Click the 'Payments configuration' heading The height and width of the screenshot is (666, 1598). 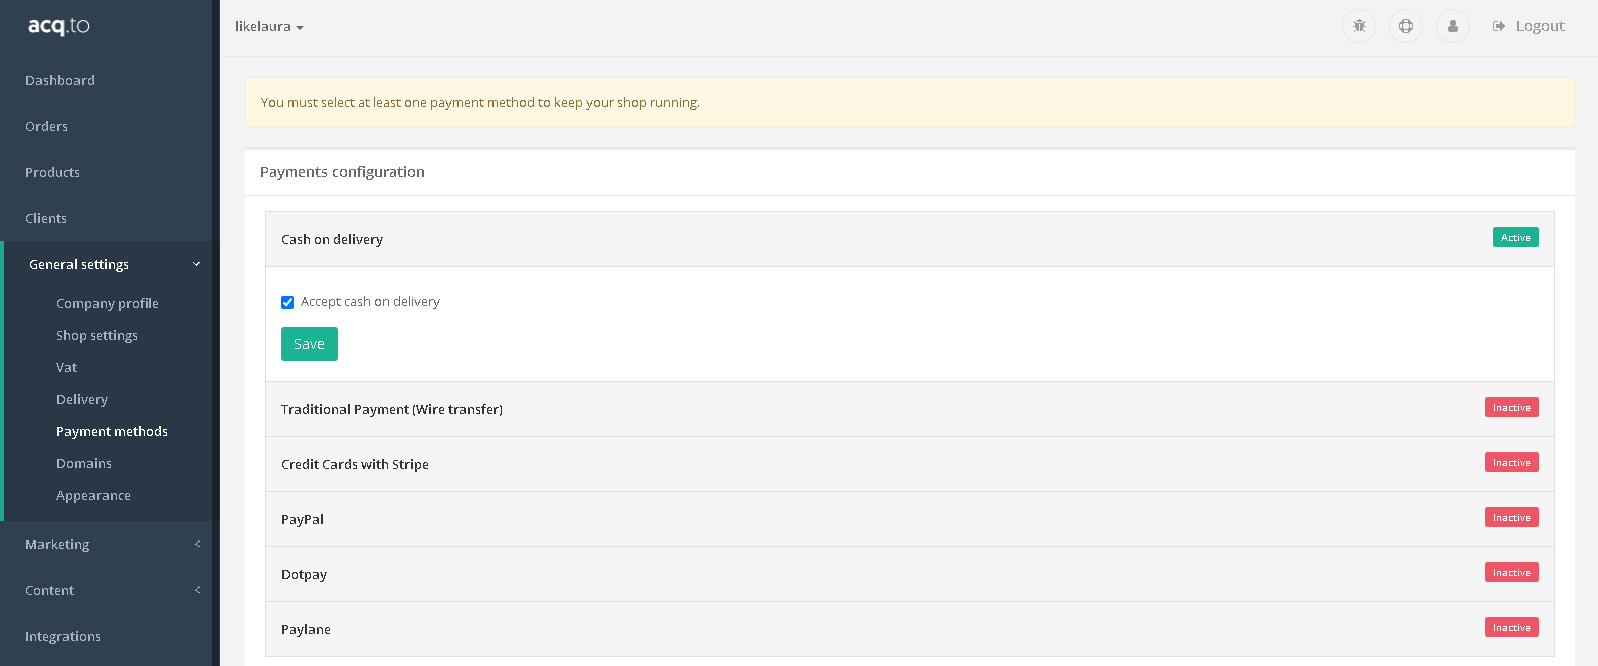pyautogui.click(x=342, y=172)
